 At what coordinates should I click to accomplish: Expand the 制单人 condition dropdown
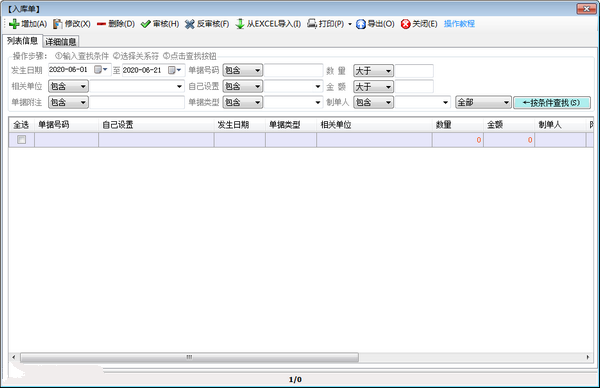tap(373, 102)
